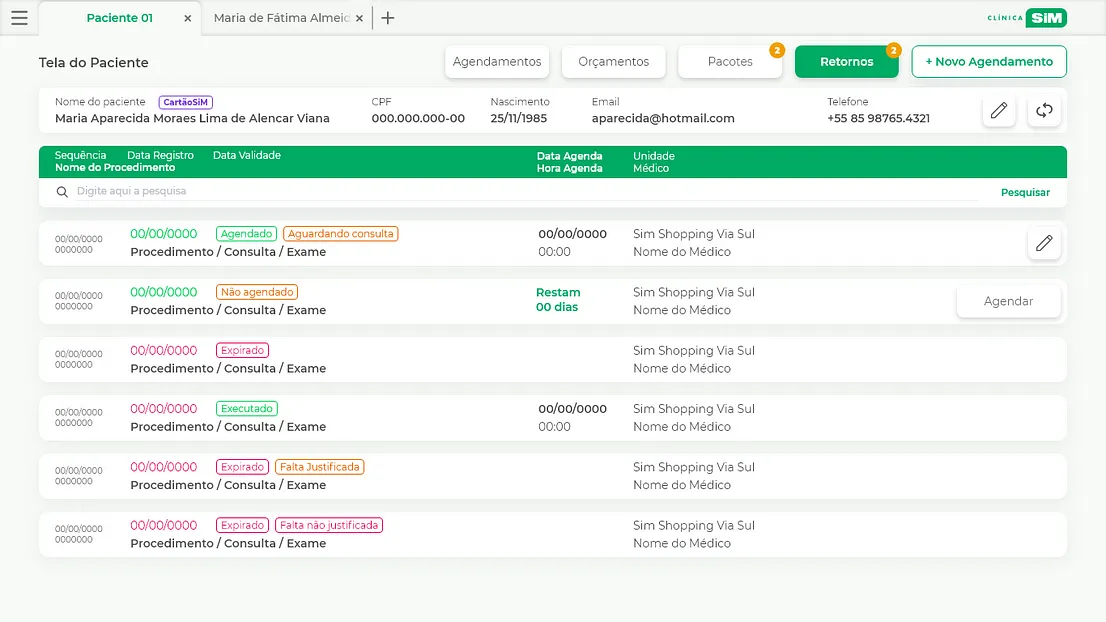
Task: Switch to Maria de Fátima tab
Action: pos(280,18)
